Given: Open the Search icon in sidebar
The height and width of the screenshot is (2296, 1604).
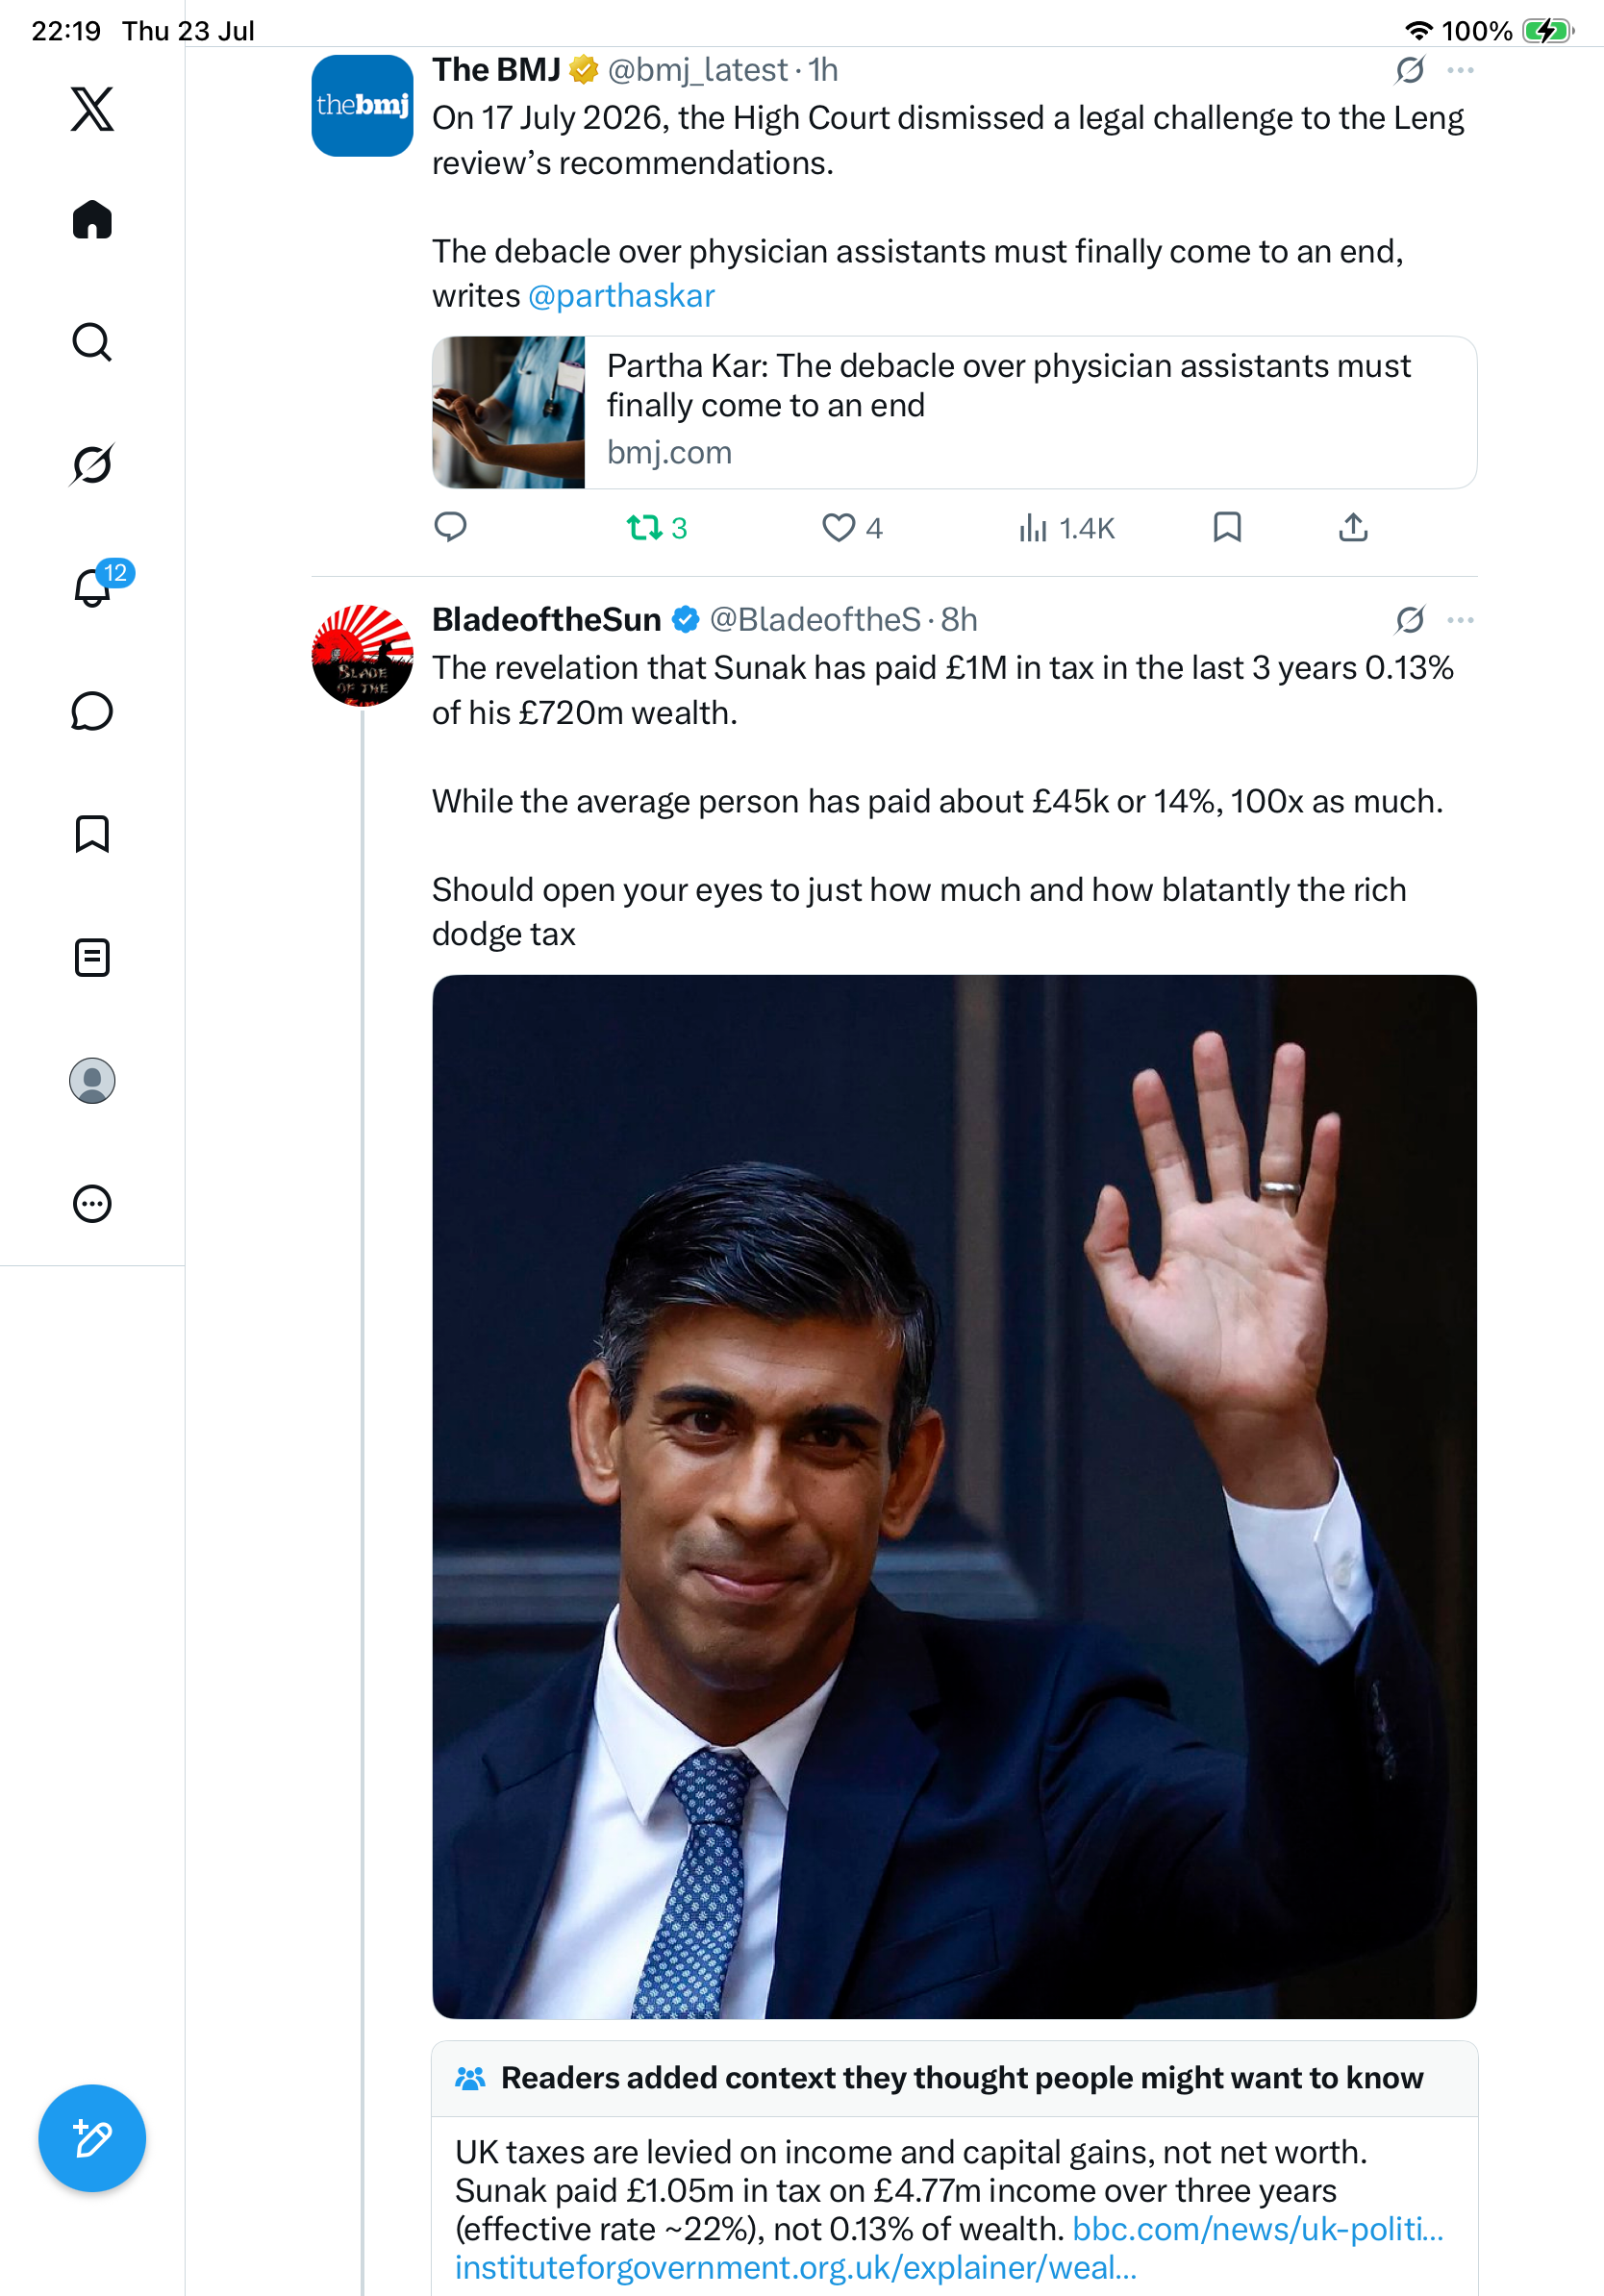Looking at the screenshot, I should point(92,342).
